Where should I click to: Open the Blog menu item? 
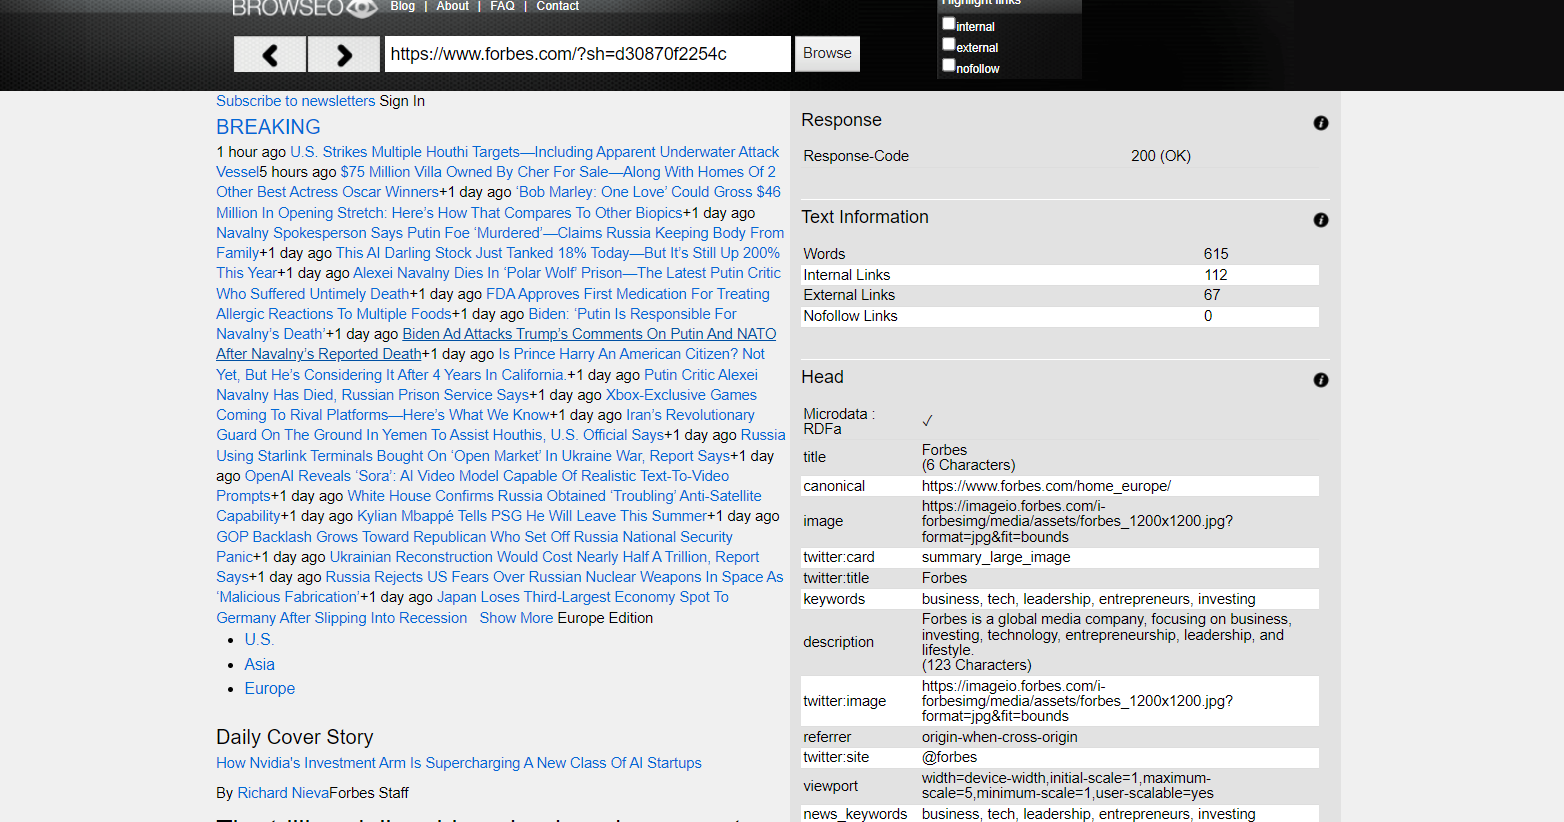402,6
